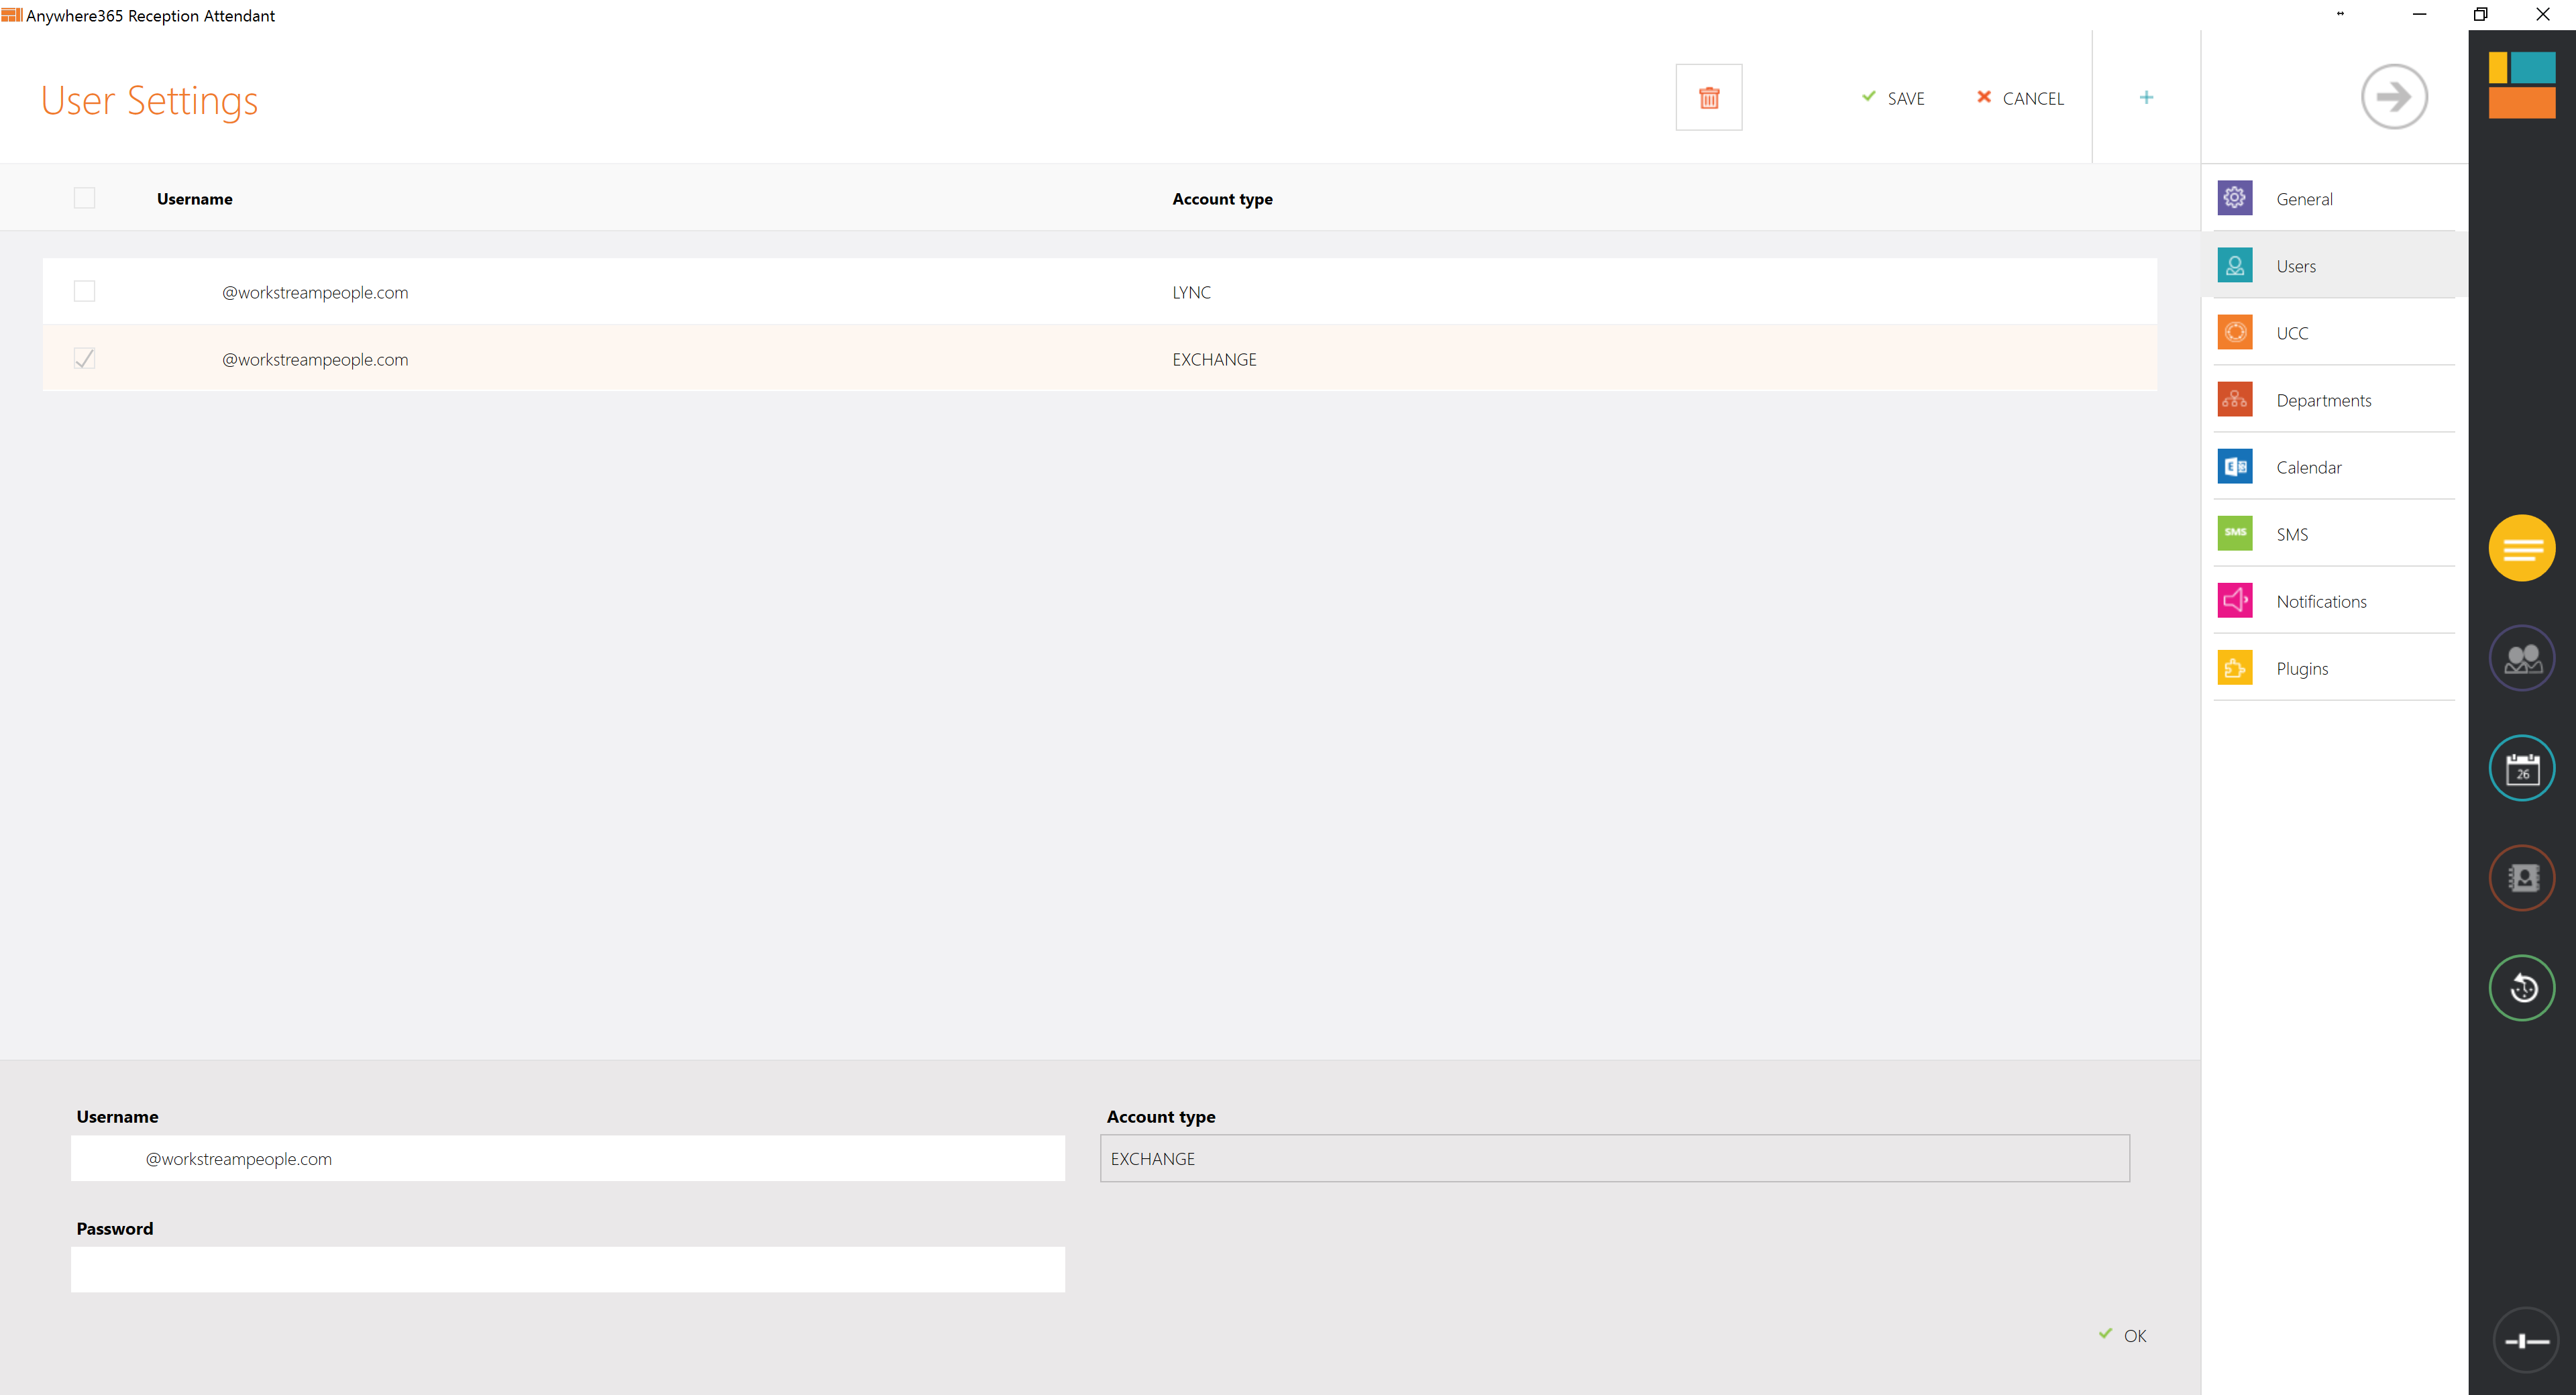Click the SAVE button
Screen dimensions: 2576x1395
1893,98
